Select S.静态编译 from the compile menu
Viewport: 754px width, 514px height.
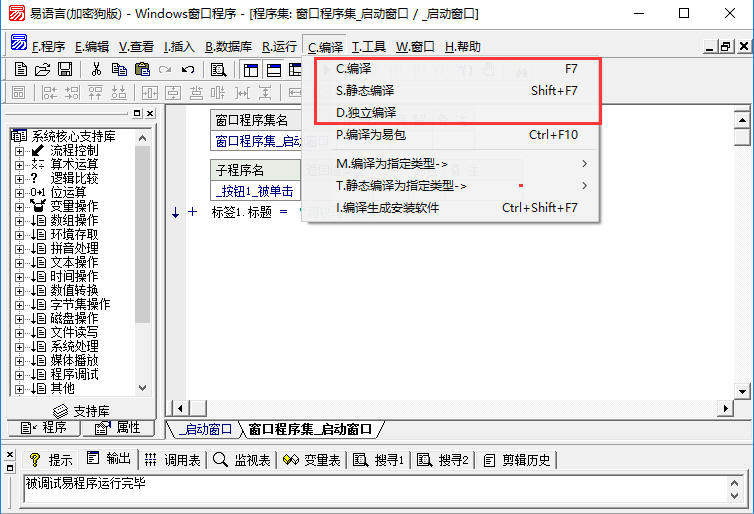[x=365, y=91]
